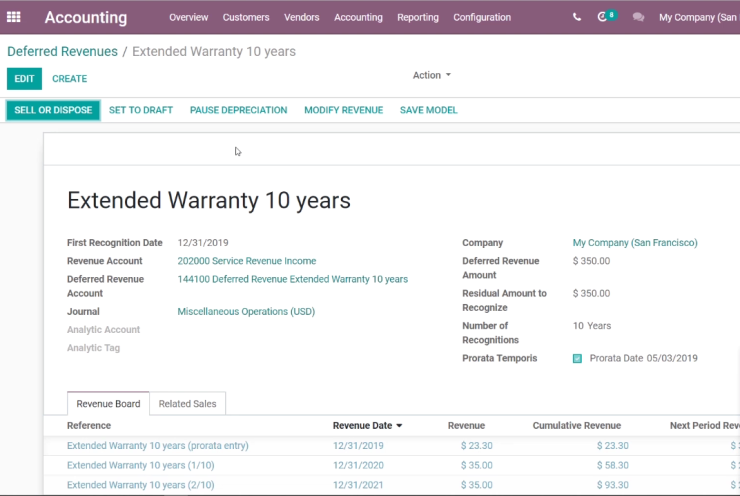Click the Revenue column header
Screen dimensions: 740x496
coord(466,426)
